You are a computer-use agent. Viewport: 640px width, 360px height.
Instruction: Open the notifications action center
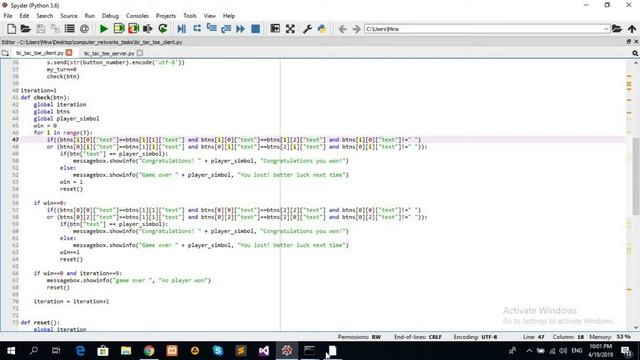point(627,351)
